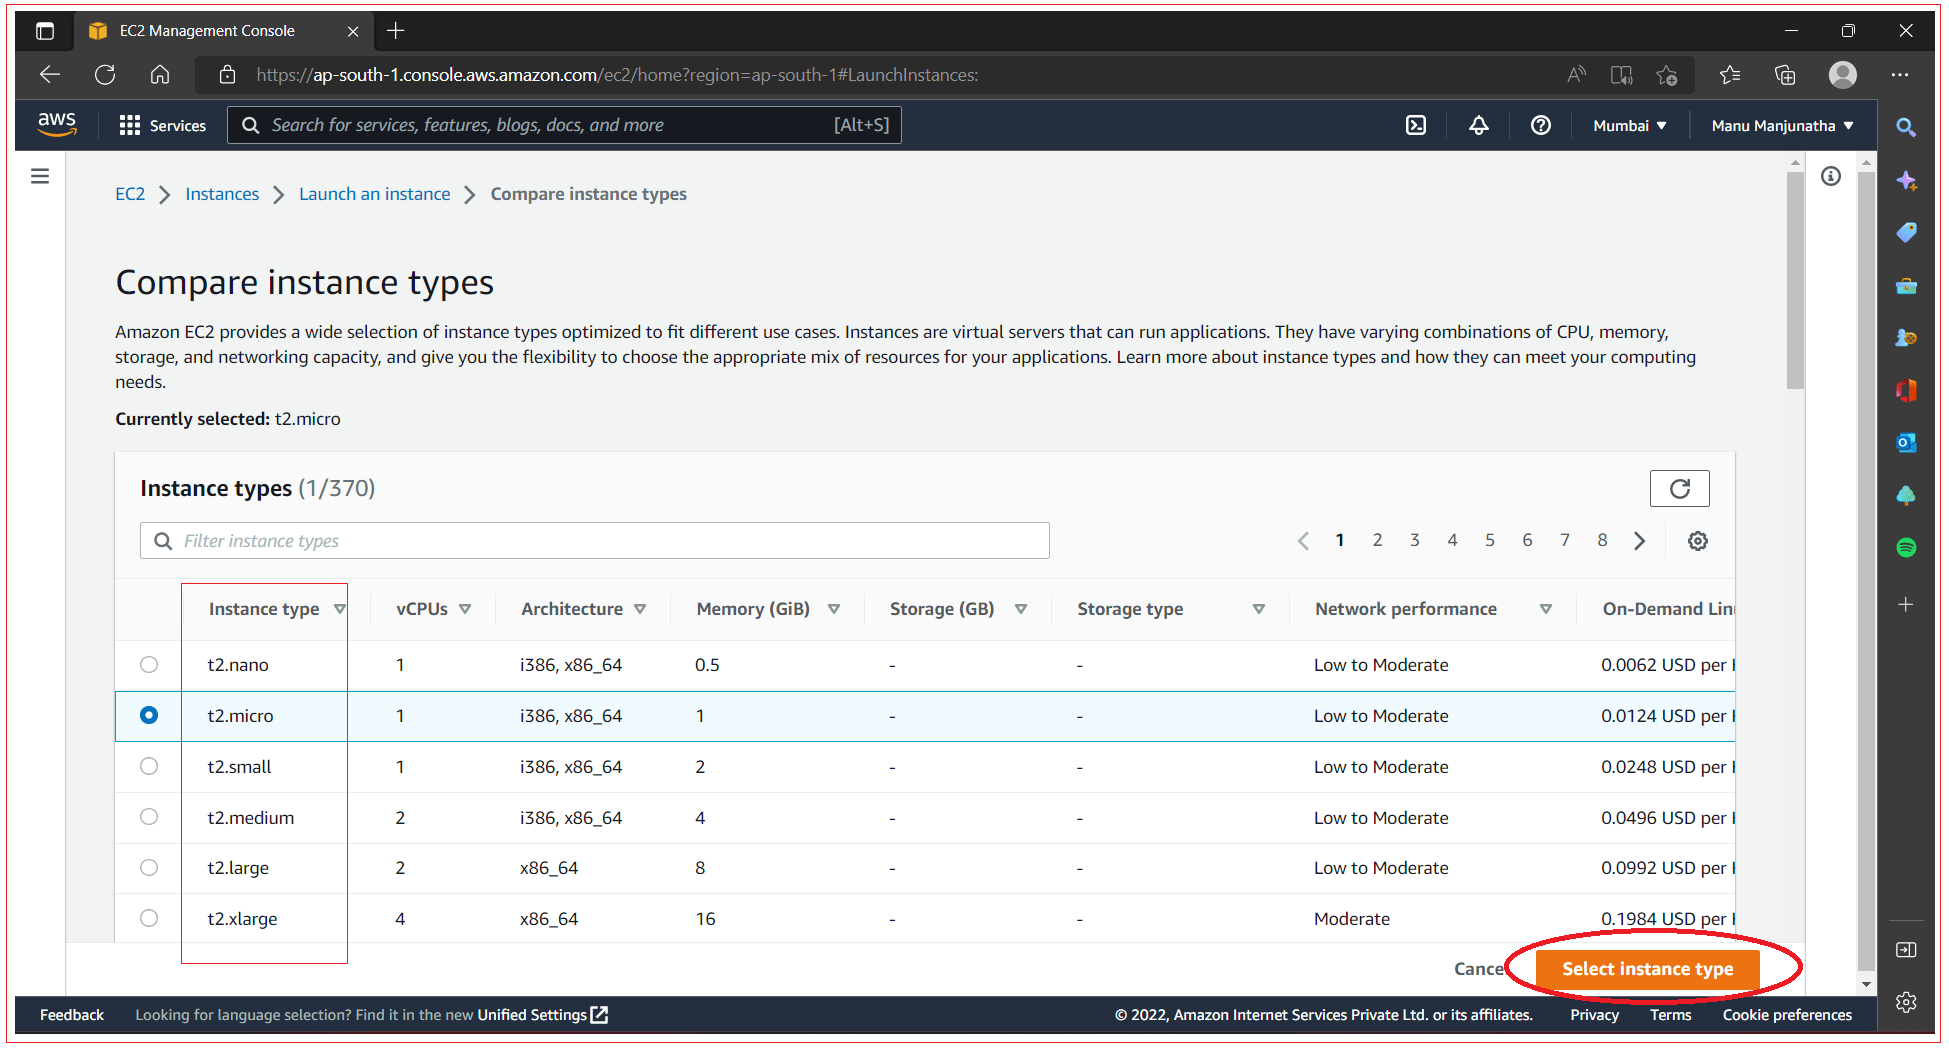Open the Manu Manjunatha account menu
The image size is (1949, 1049).
click(x=1780, y=125)
